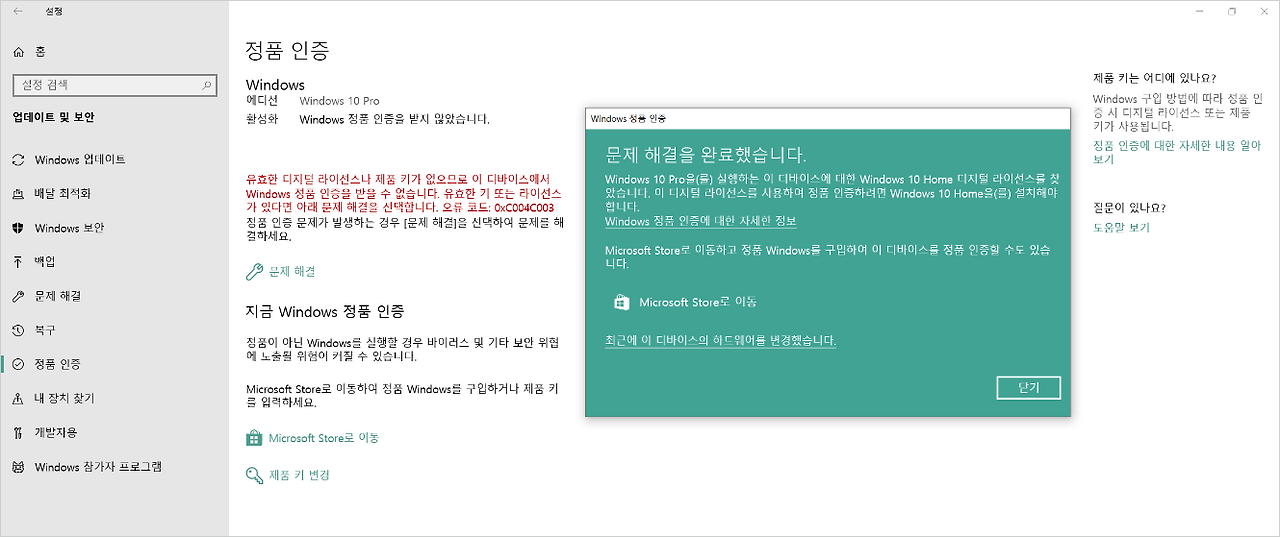1280x537 pixels.
Task: Click the 질문이 있나요? heading
Action: 1129,208
